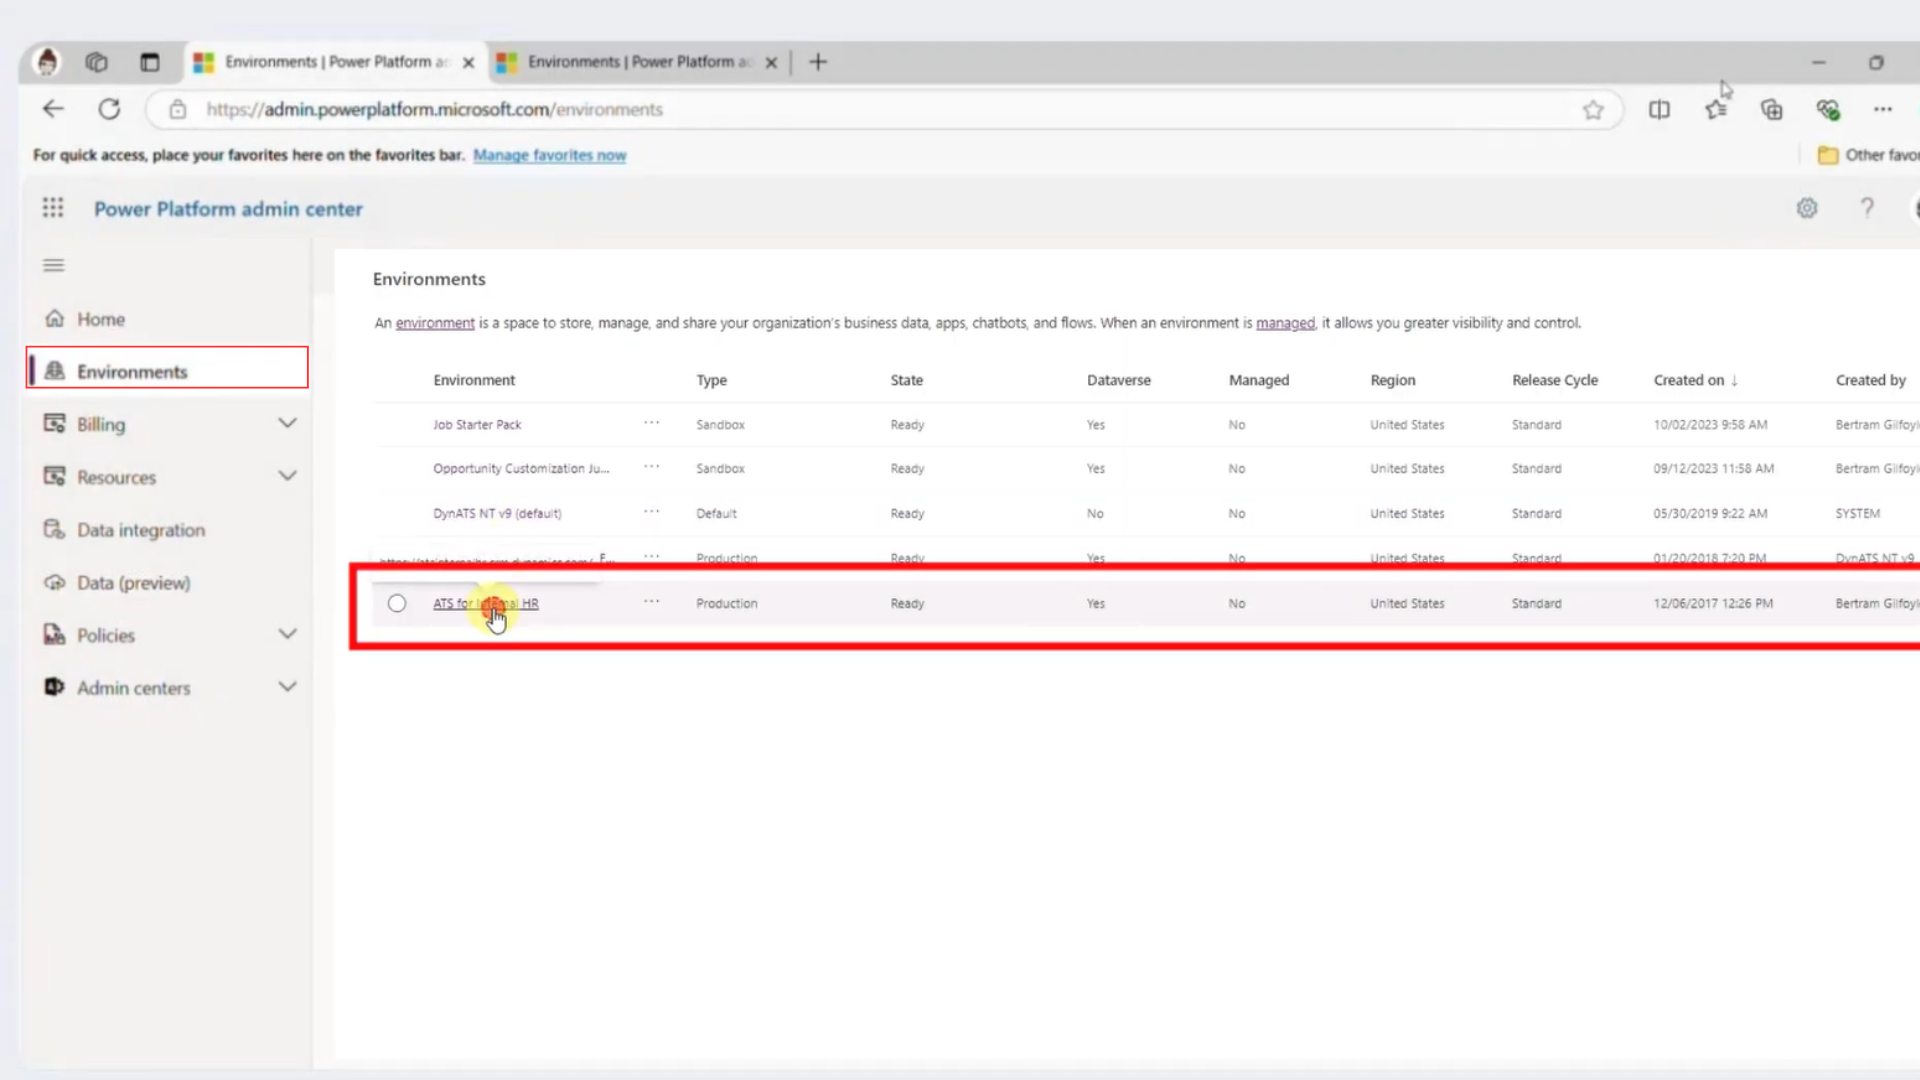The image size is (1920, 1080).
Task: Click Power Platform admin center title
Action: 228,209
